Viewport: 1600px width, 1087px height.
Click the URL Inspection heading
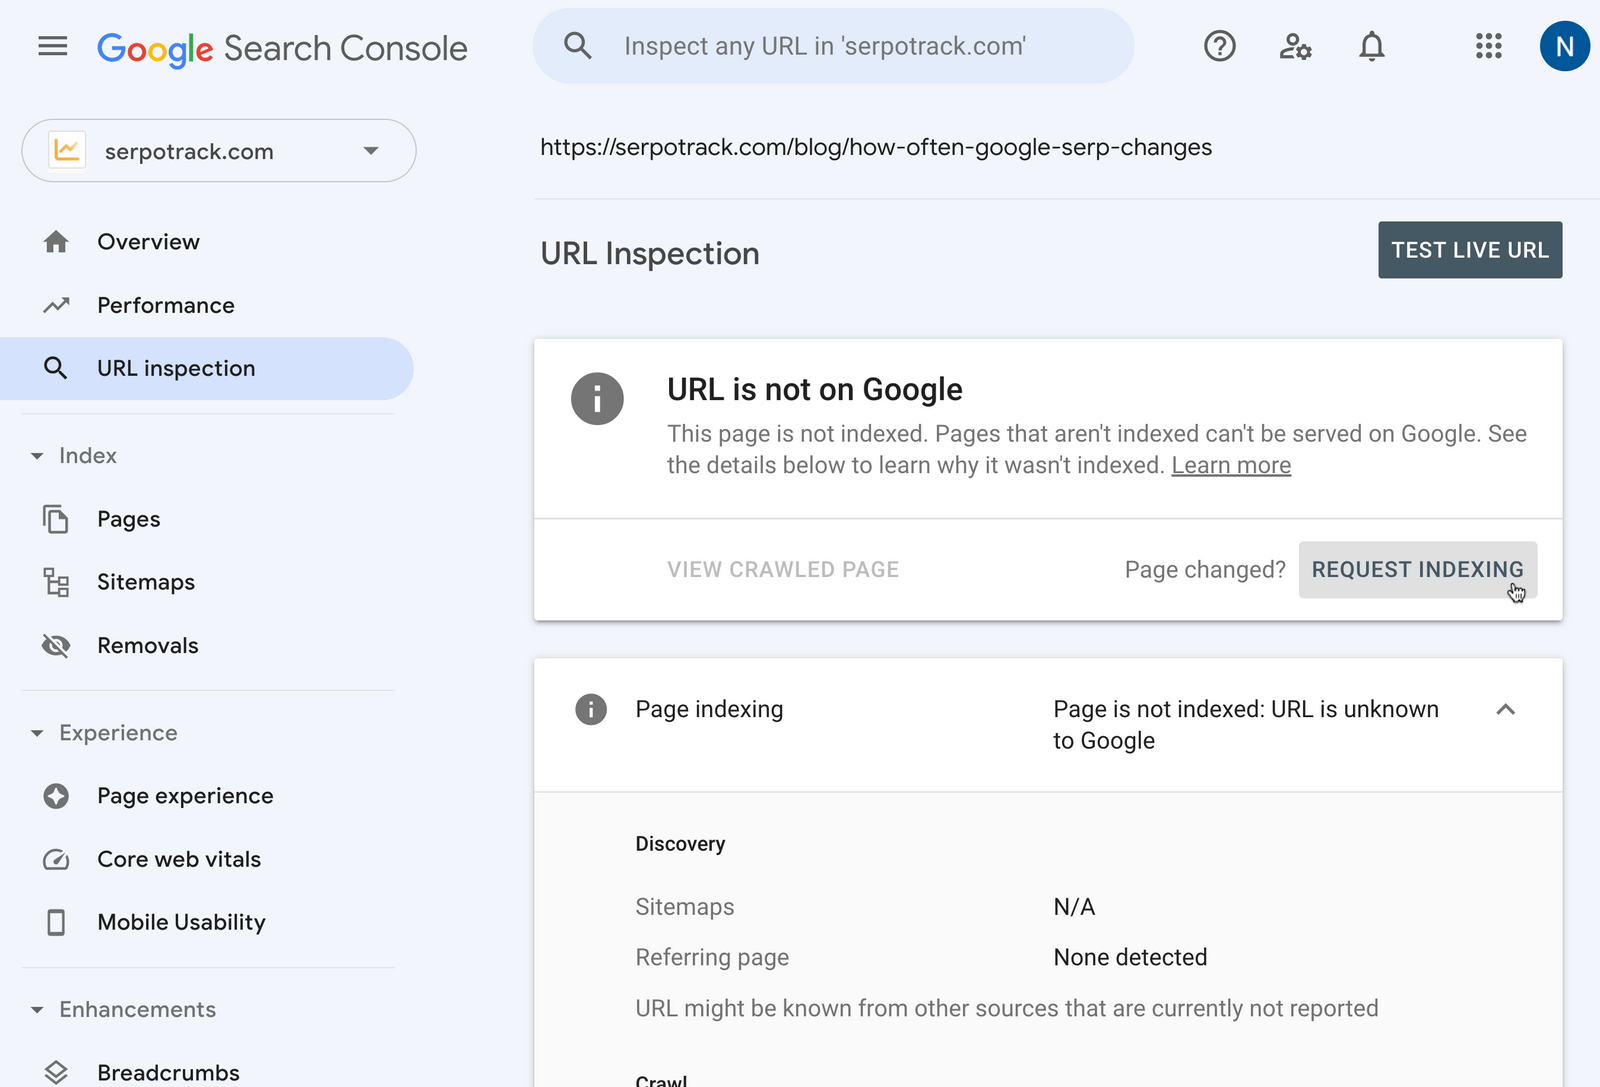[x=650, y=254]
